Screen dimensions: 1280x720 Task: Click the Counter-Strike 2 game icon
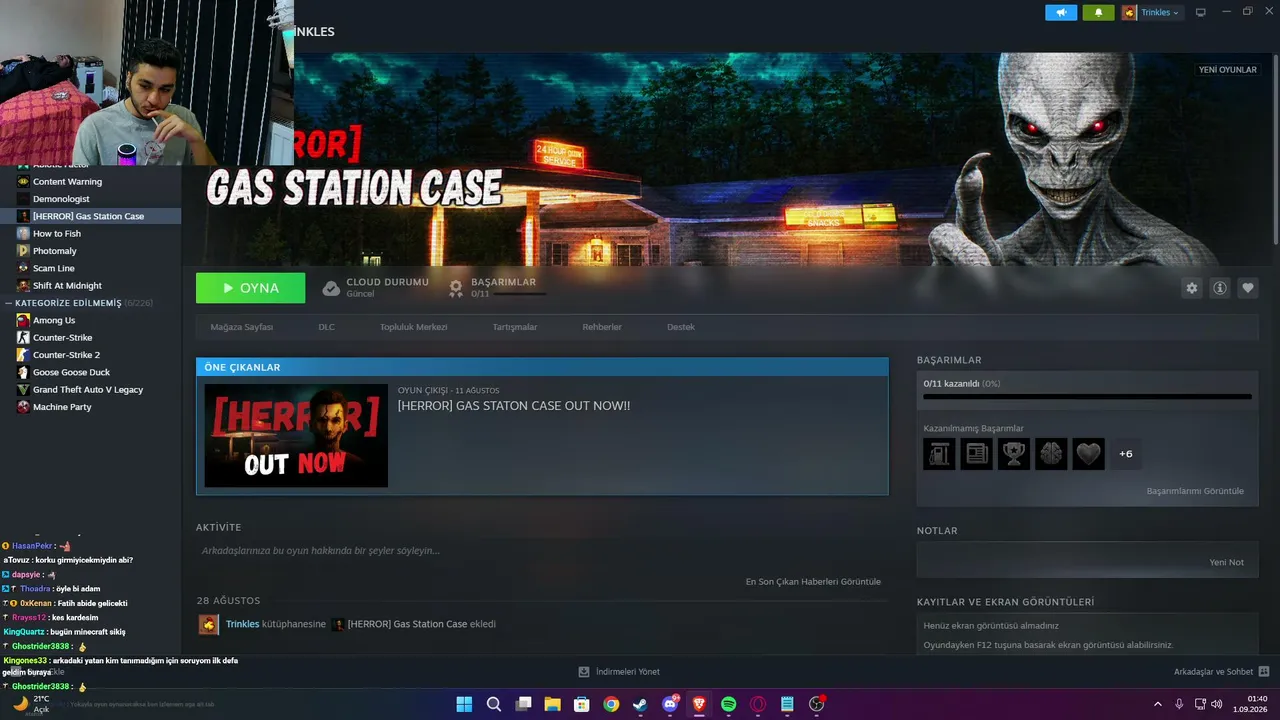tap(23, 355)
